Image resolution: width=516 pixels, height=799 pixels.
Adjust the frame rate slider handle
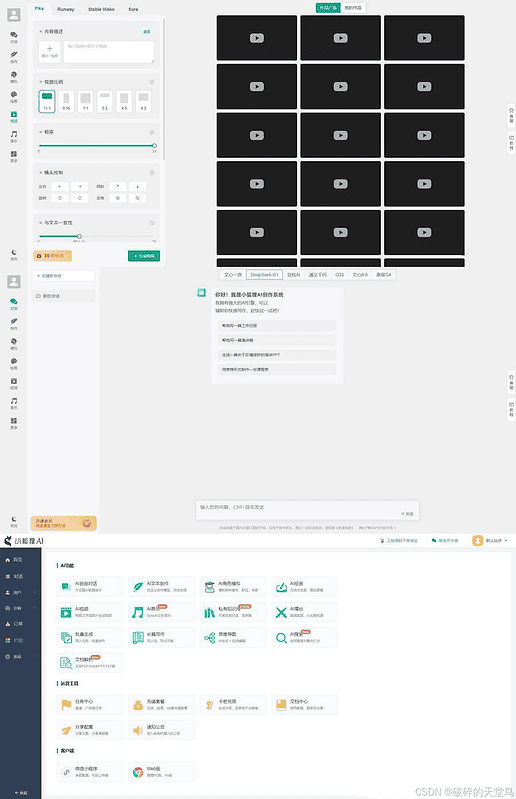[154, 146]
